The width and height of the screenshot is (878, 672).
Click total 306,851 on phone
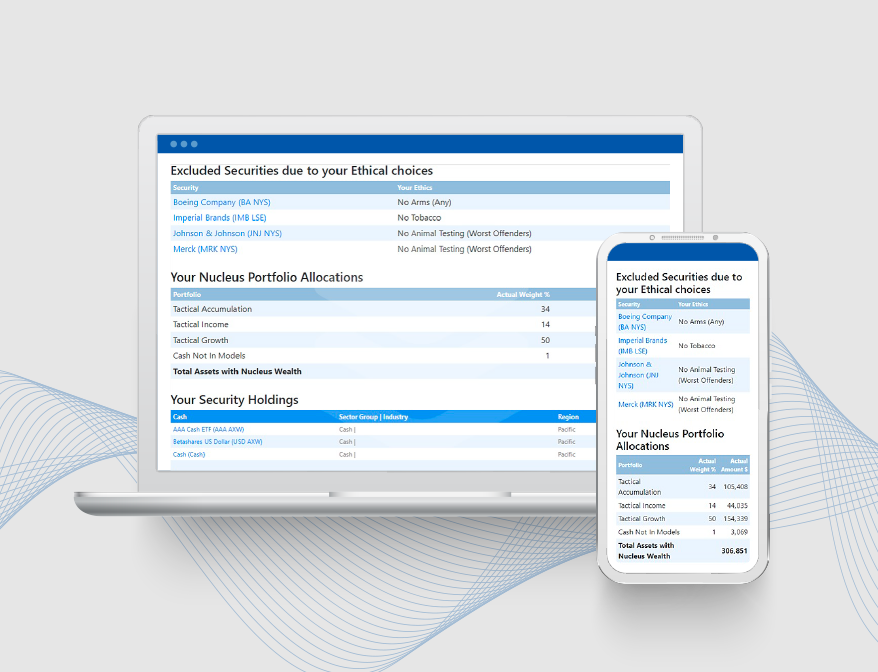point(734,551)
